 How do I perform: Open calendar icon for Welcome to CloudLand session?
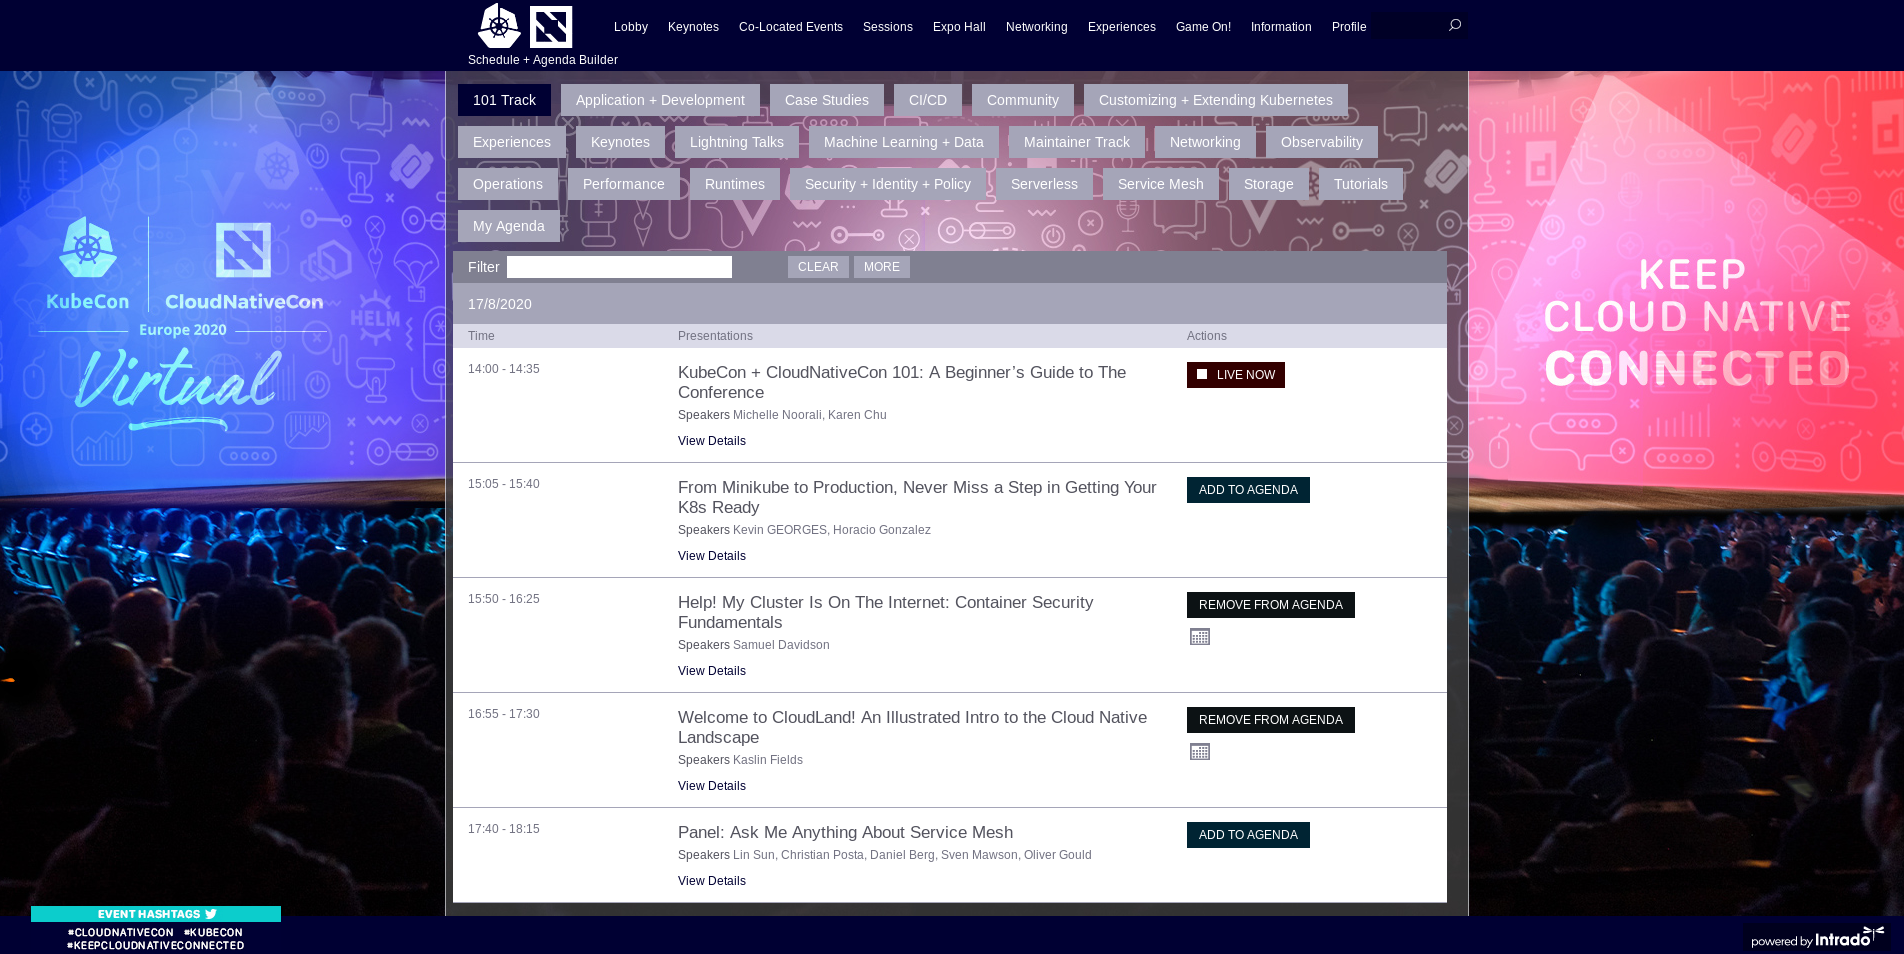1200,752
